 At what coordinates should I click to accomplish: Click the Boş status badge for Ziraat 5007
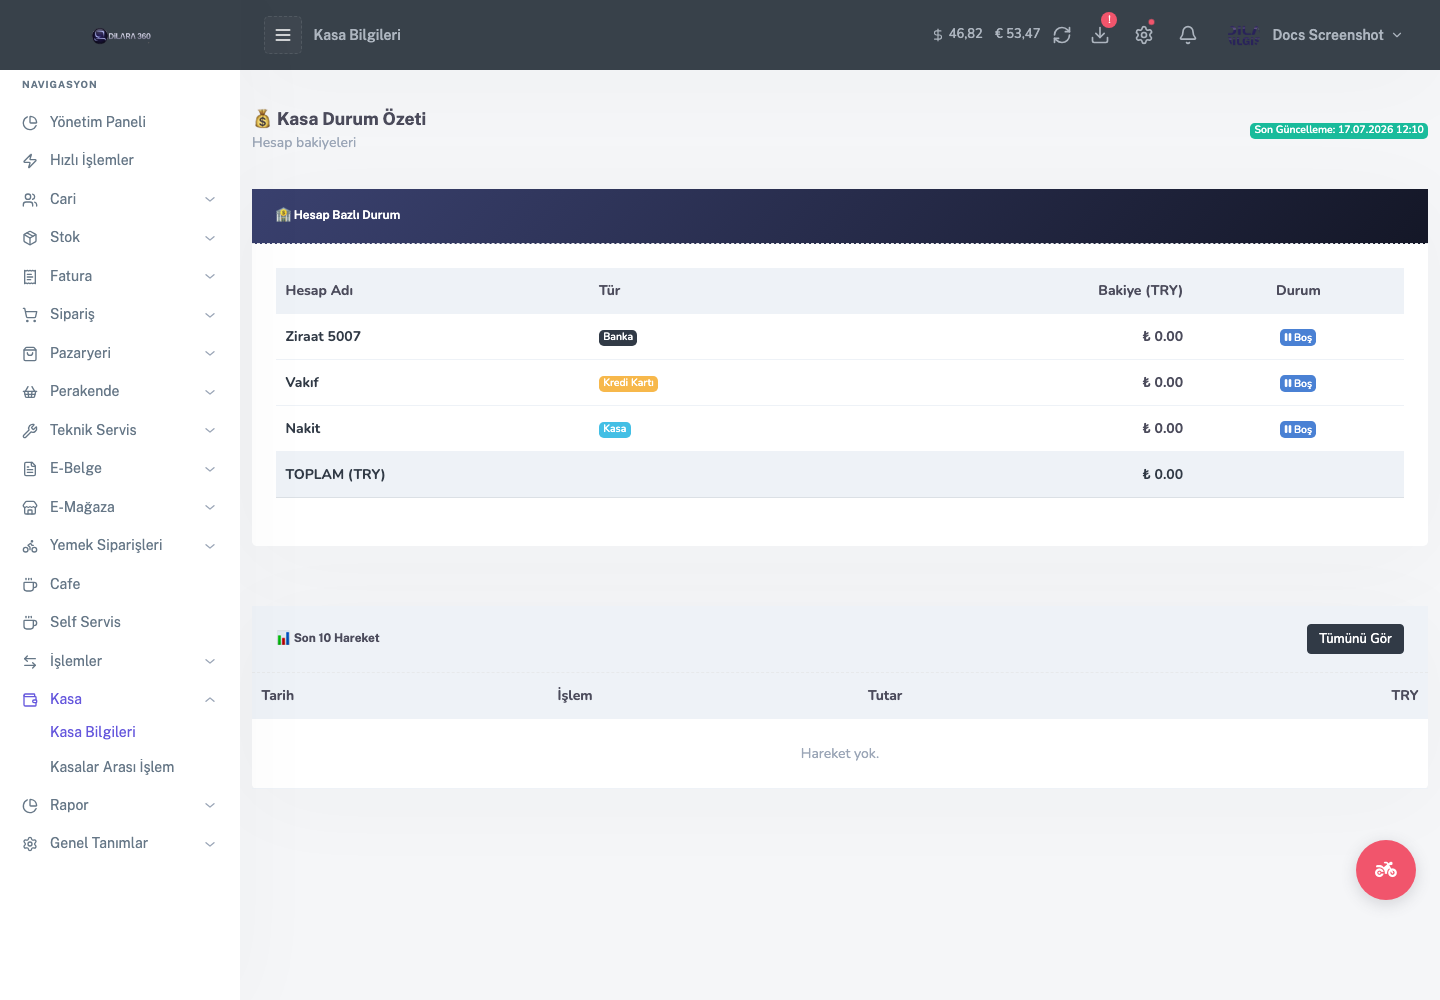(x=1298, y=338)
